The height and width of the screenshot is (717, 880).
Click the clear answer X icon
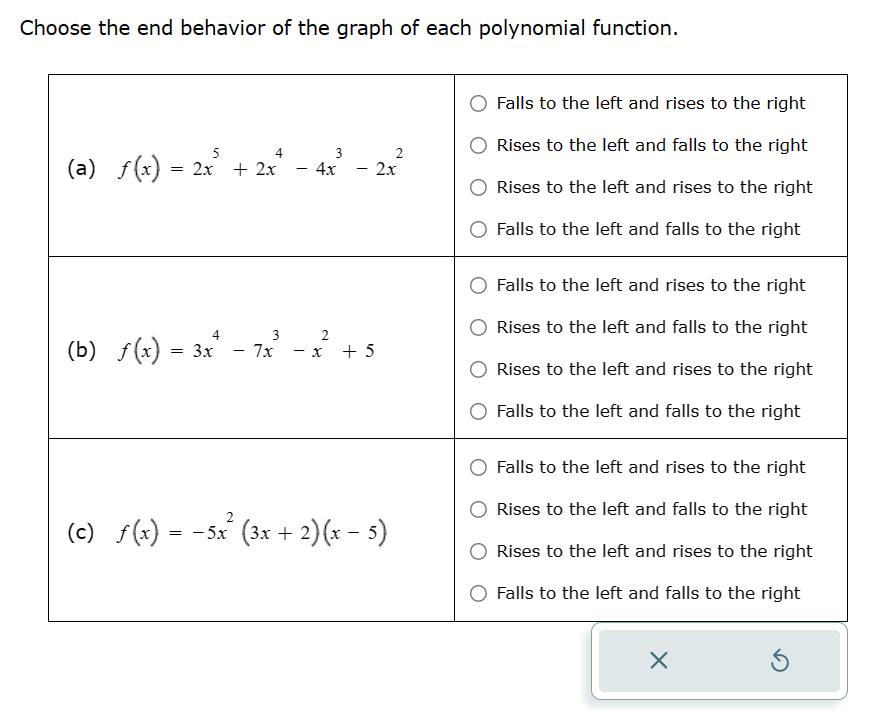[659, 662]
